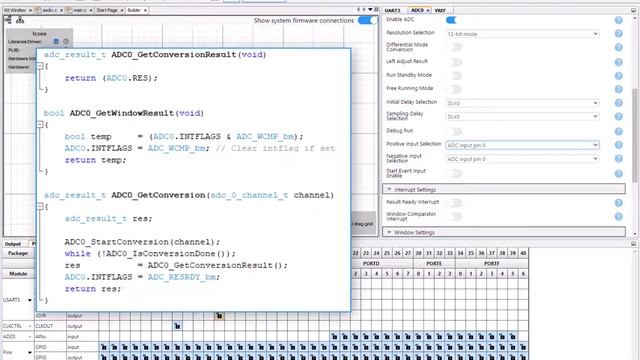
Task: Toggle Start Event Input Enable switch
Action: pos(454,174)
